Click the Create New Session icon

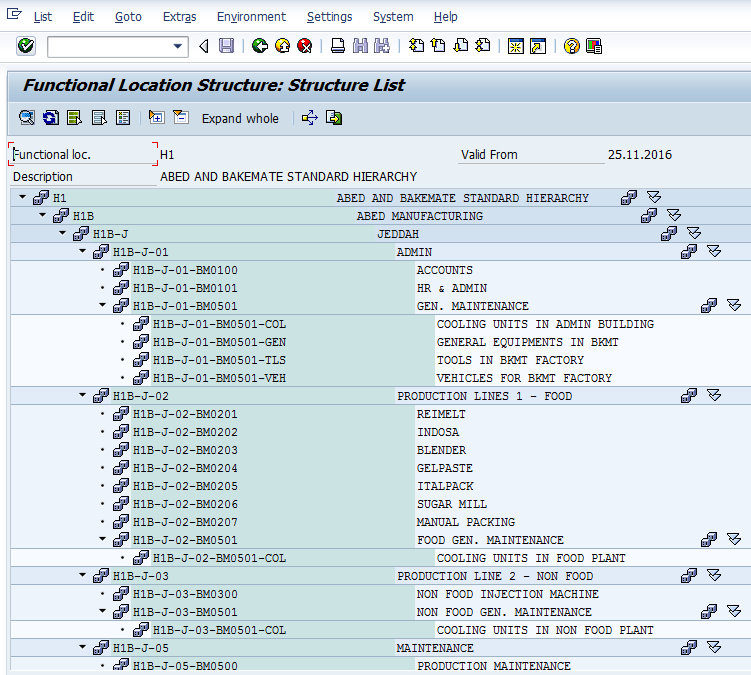516,46
